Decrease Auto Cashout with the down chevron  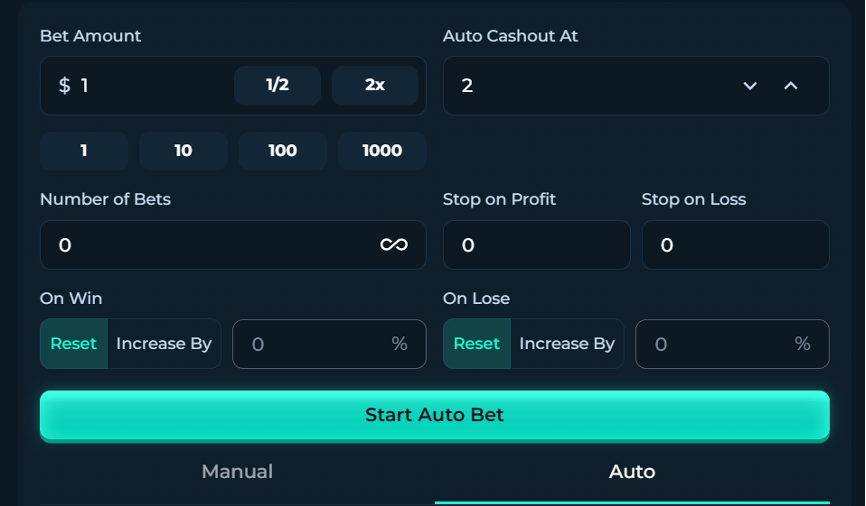[750, 86]
